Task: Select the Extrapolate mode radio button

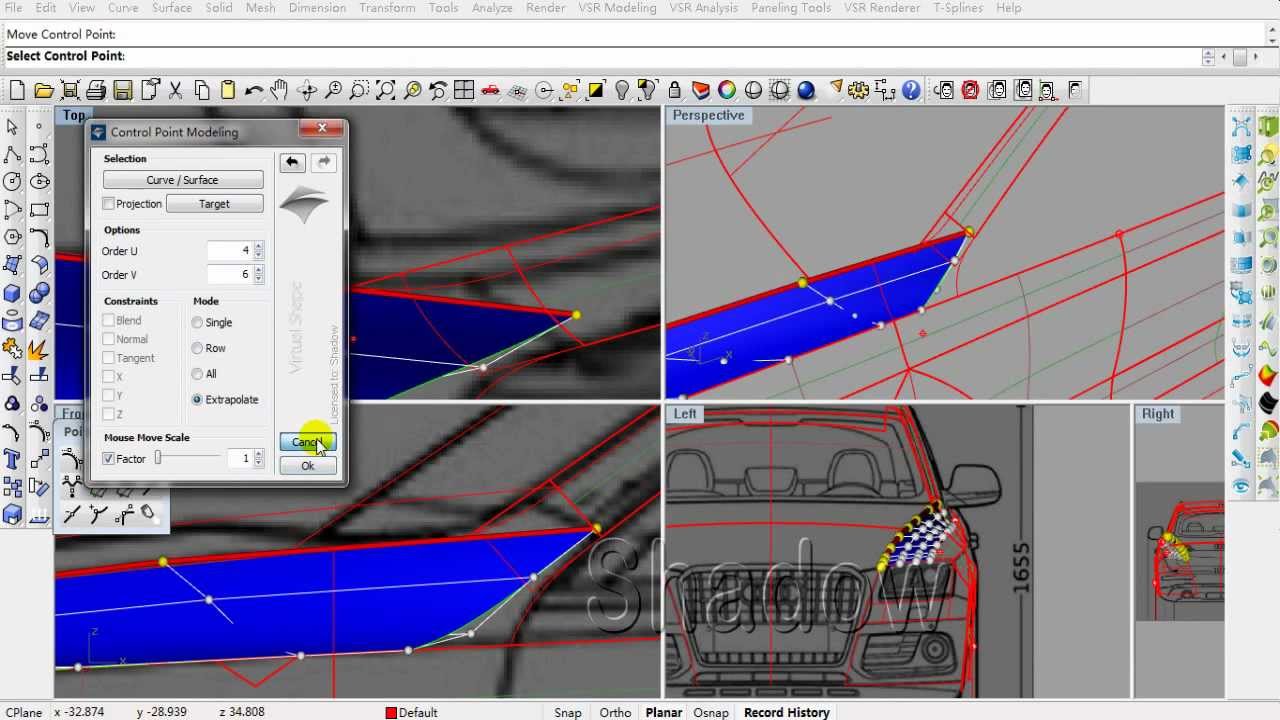Action: click(x=197, y=400)
